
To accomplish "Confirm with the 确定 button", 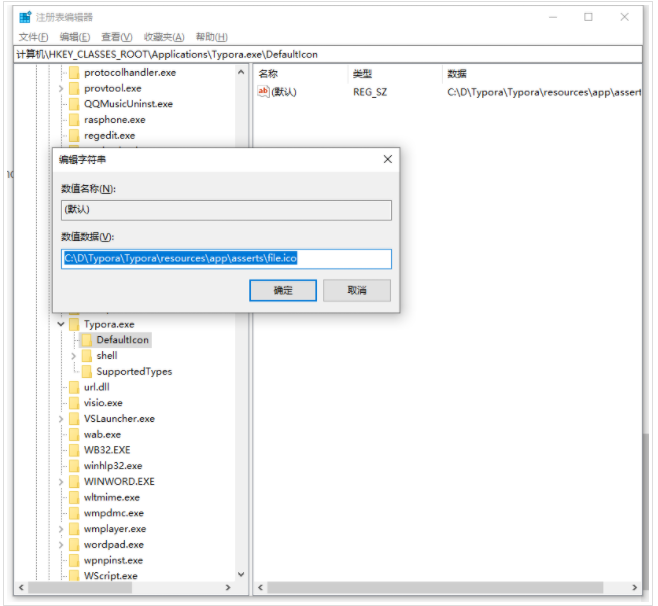I will tap(283, 290).
